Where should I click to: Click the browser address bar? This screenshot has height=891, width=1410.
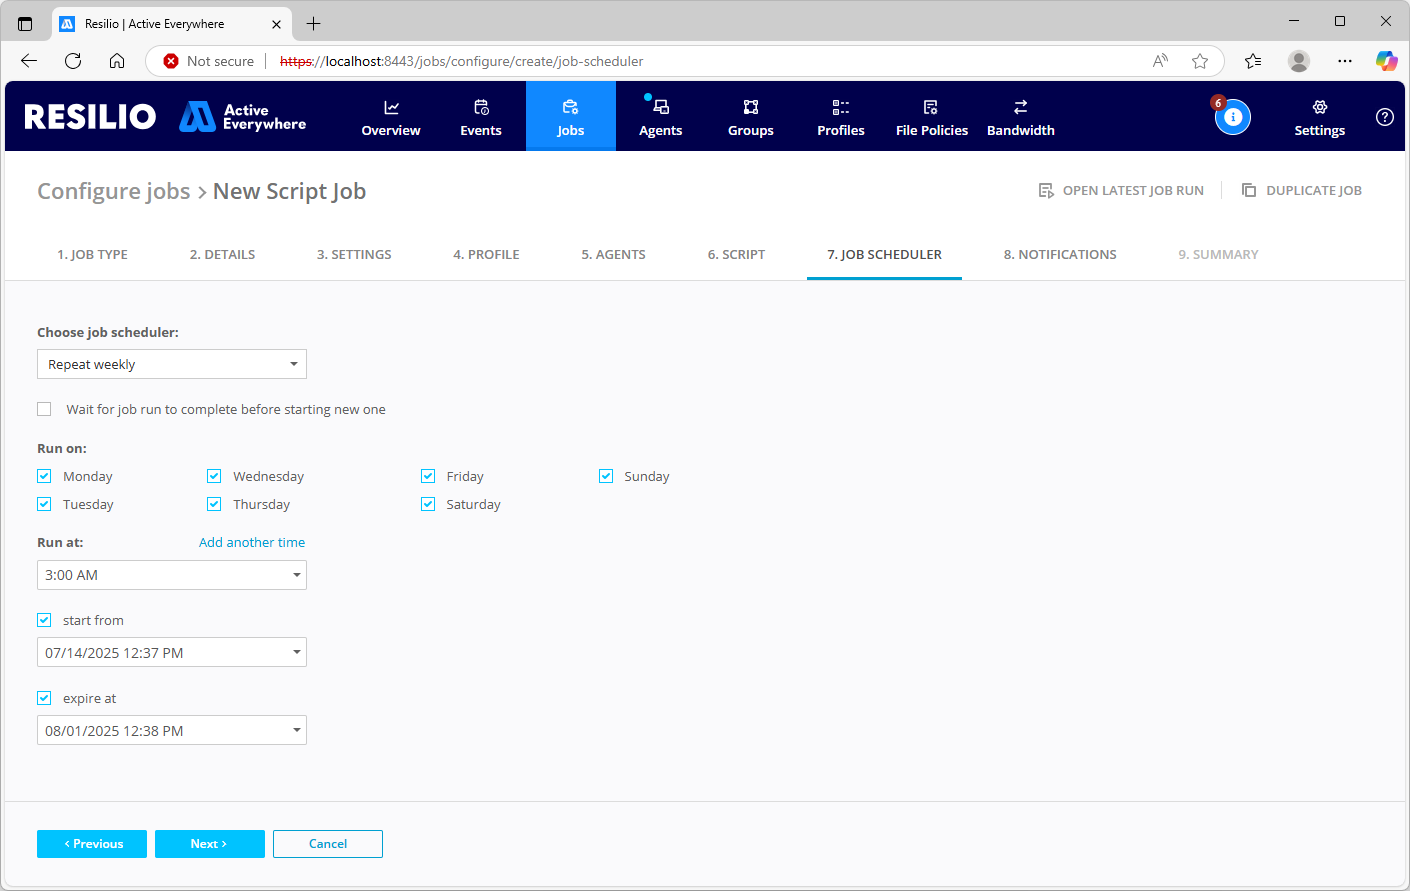point(700,61)
